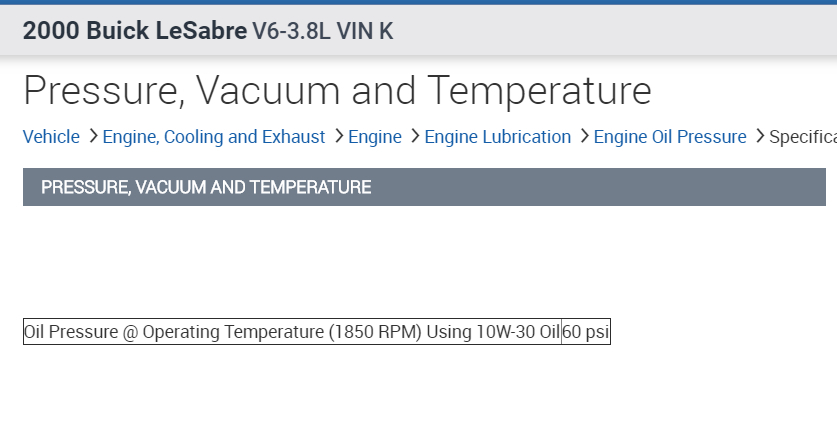Select the Oil Pressure @ Operating Temperature cell

click(x=291, y=332)
